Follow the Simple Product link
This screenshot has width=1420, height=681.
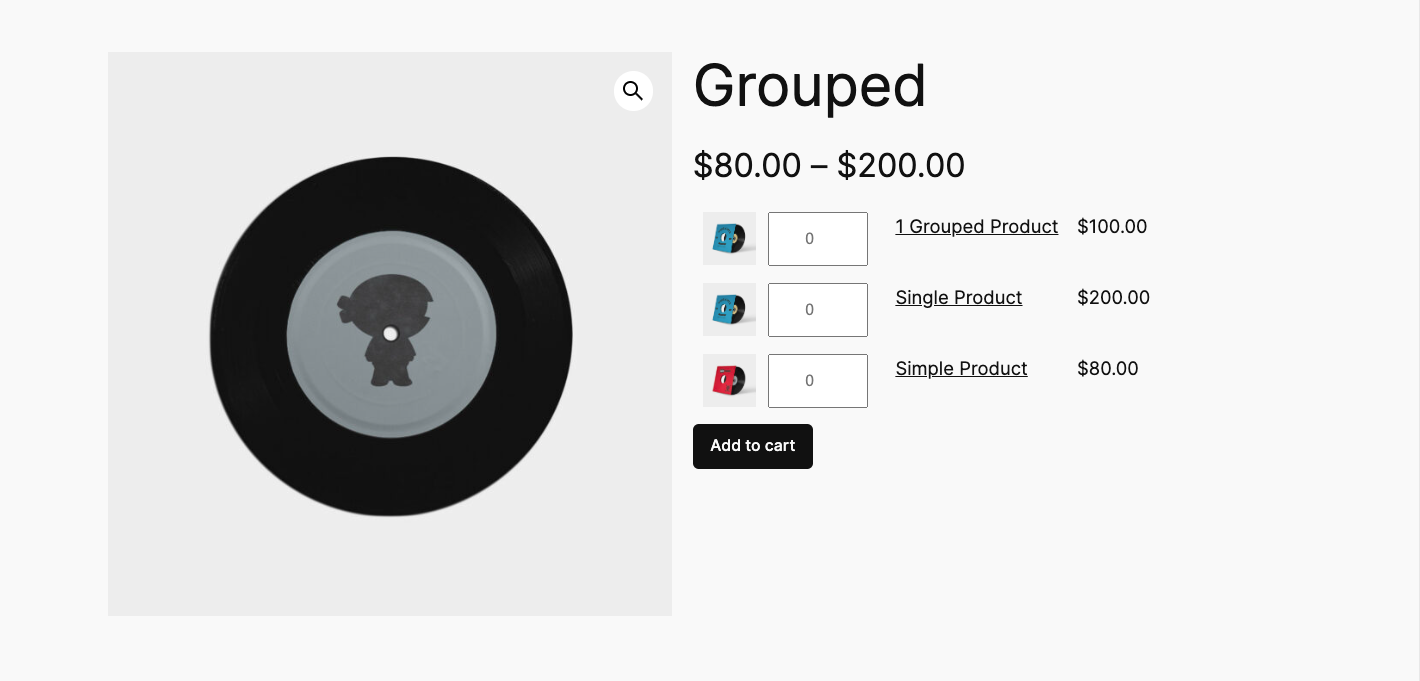(x=961, y=369)
